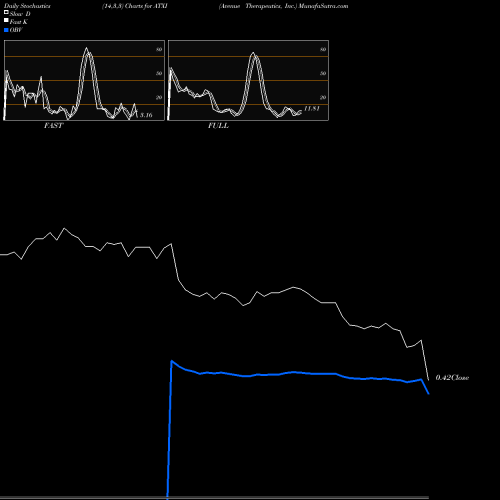Click the Daily Stochastics title text
Image resolution: width=500 pixels, height=500 pixels.
click(x=27, y=6)
